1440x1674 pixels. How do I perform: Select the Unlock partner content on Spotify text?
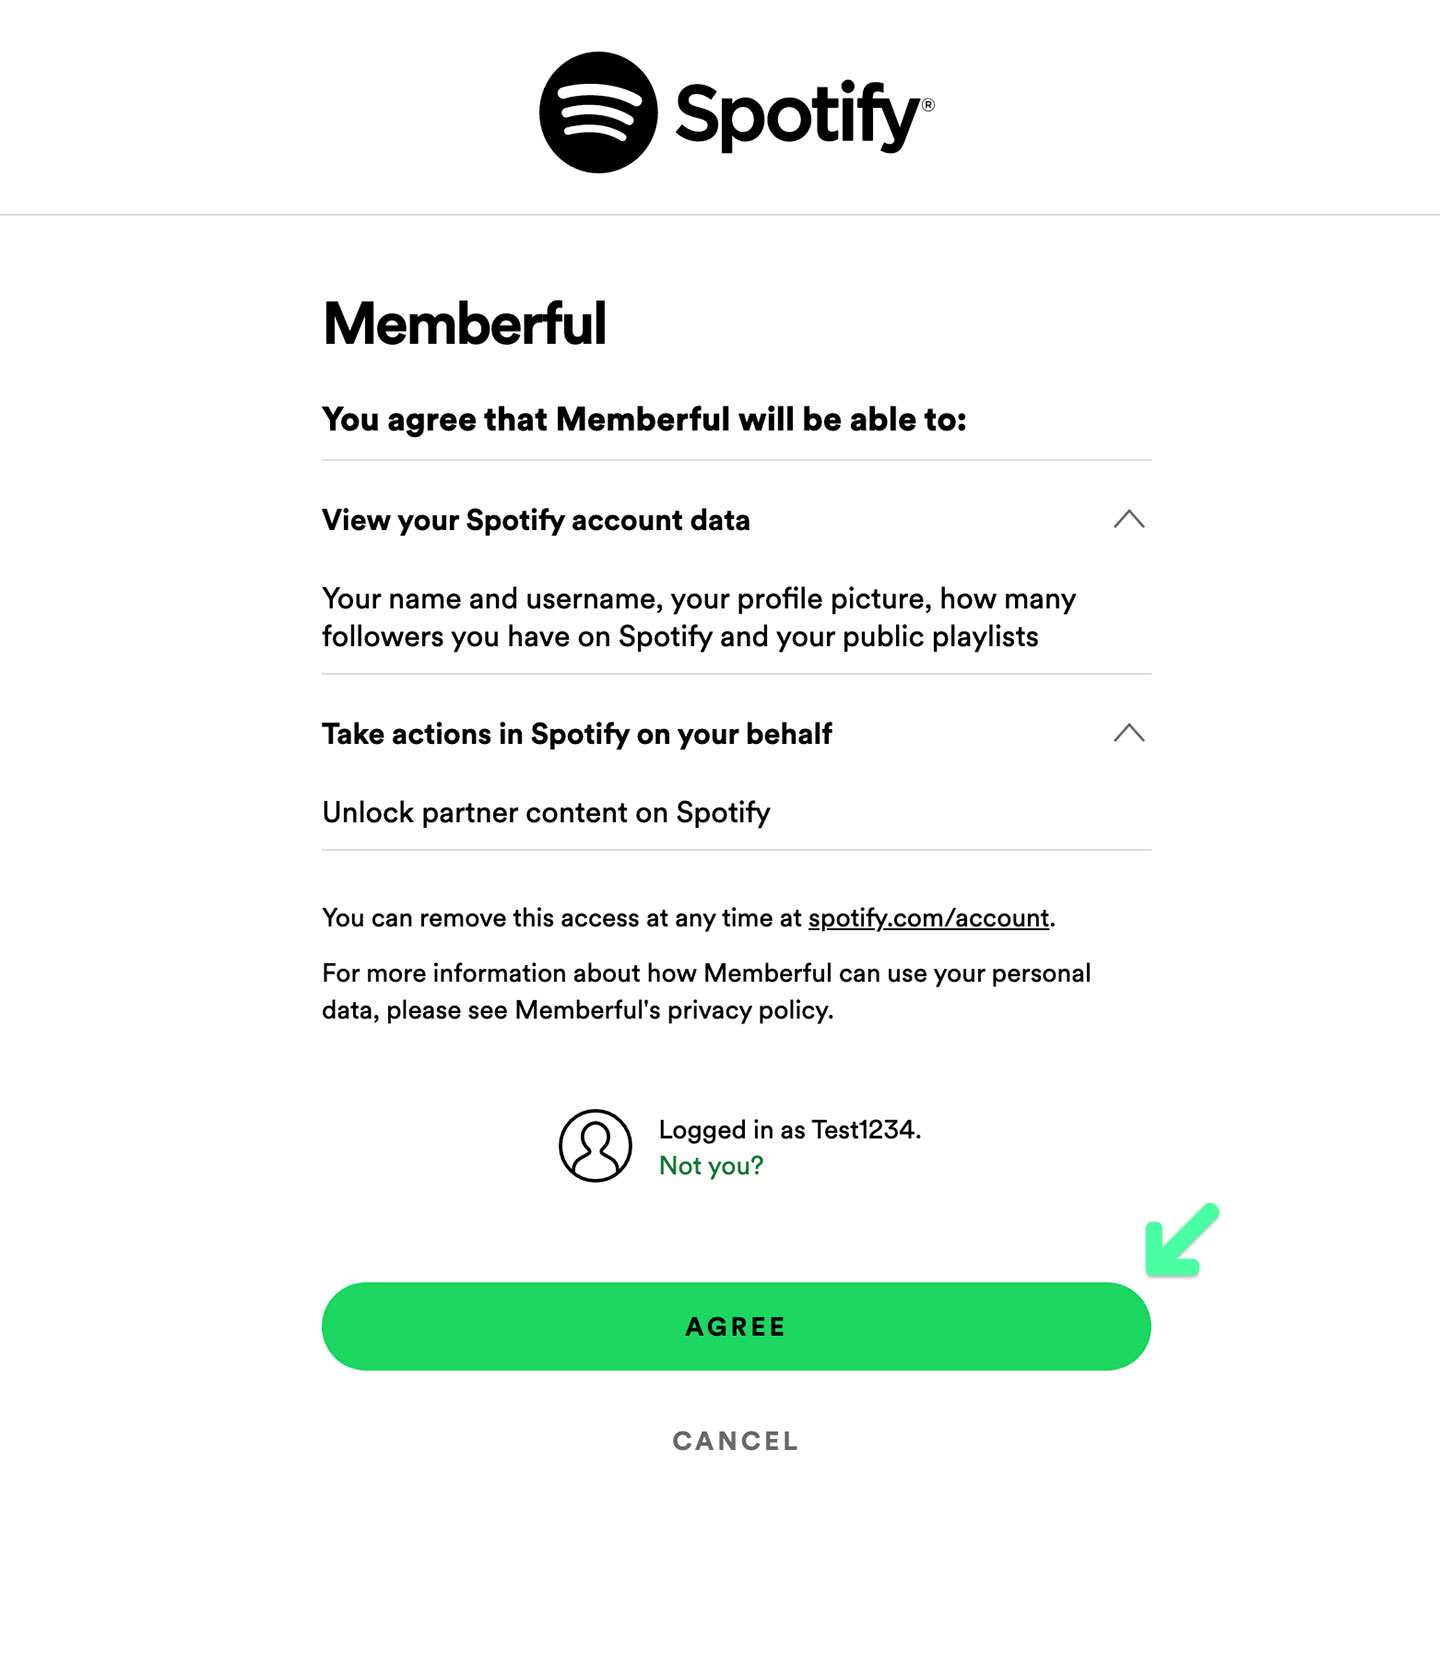(545, 812)
